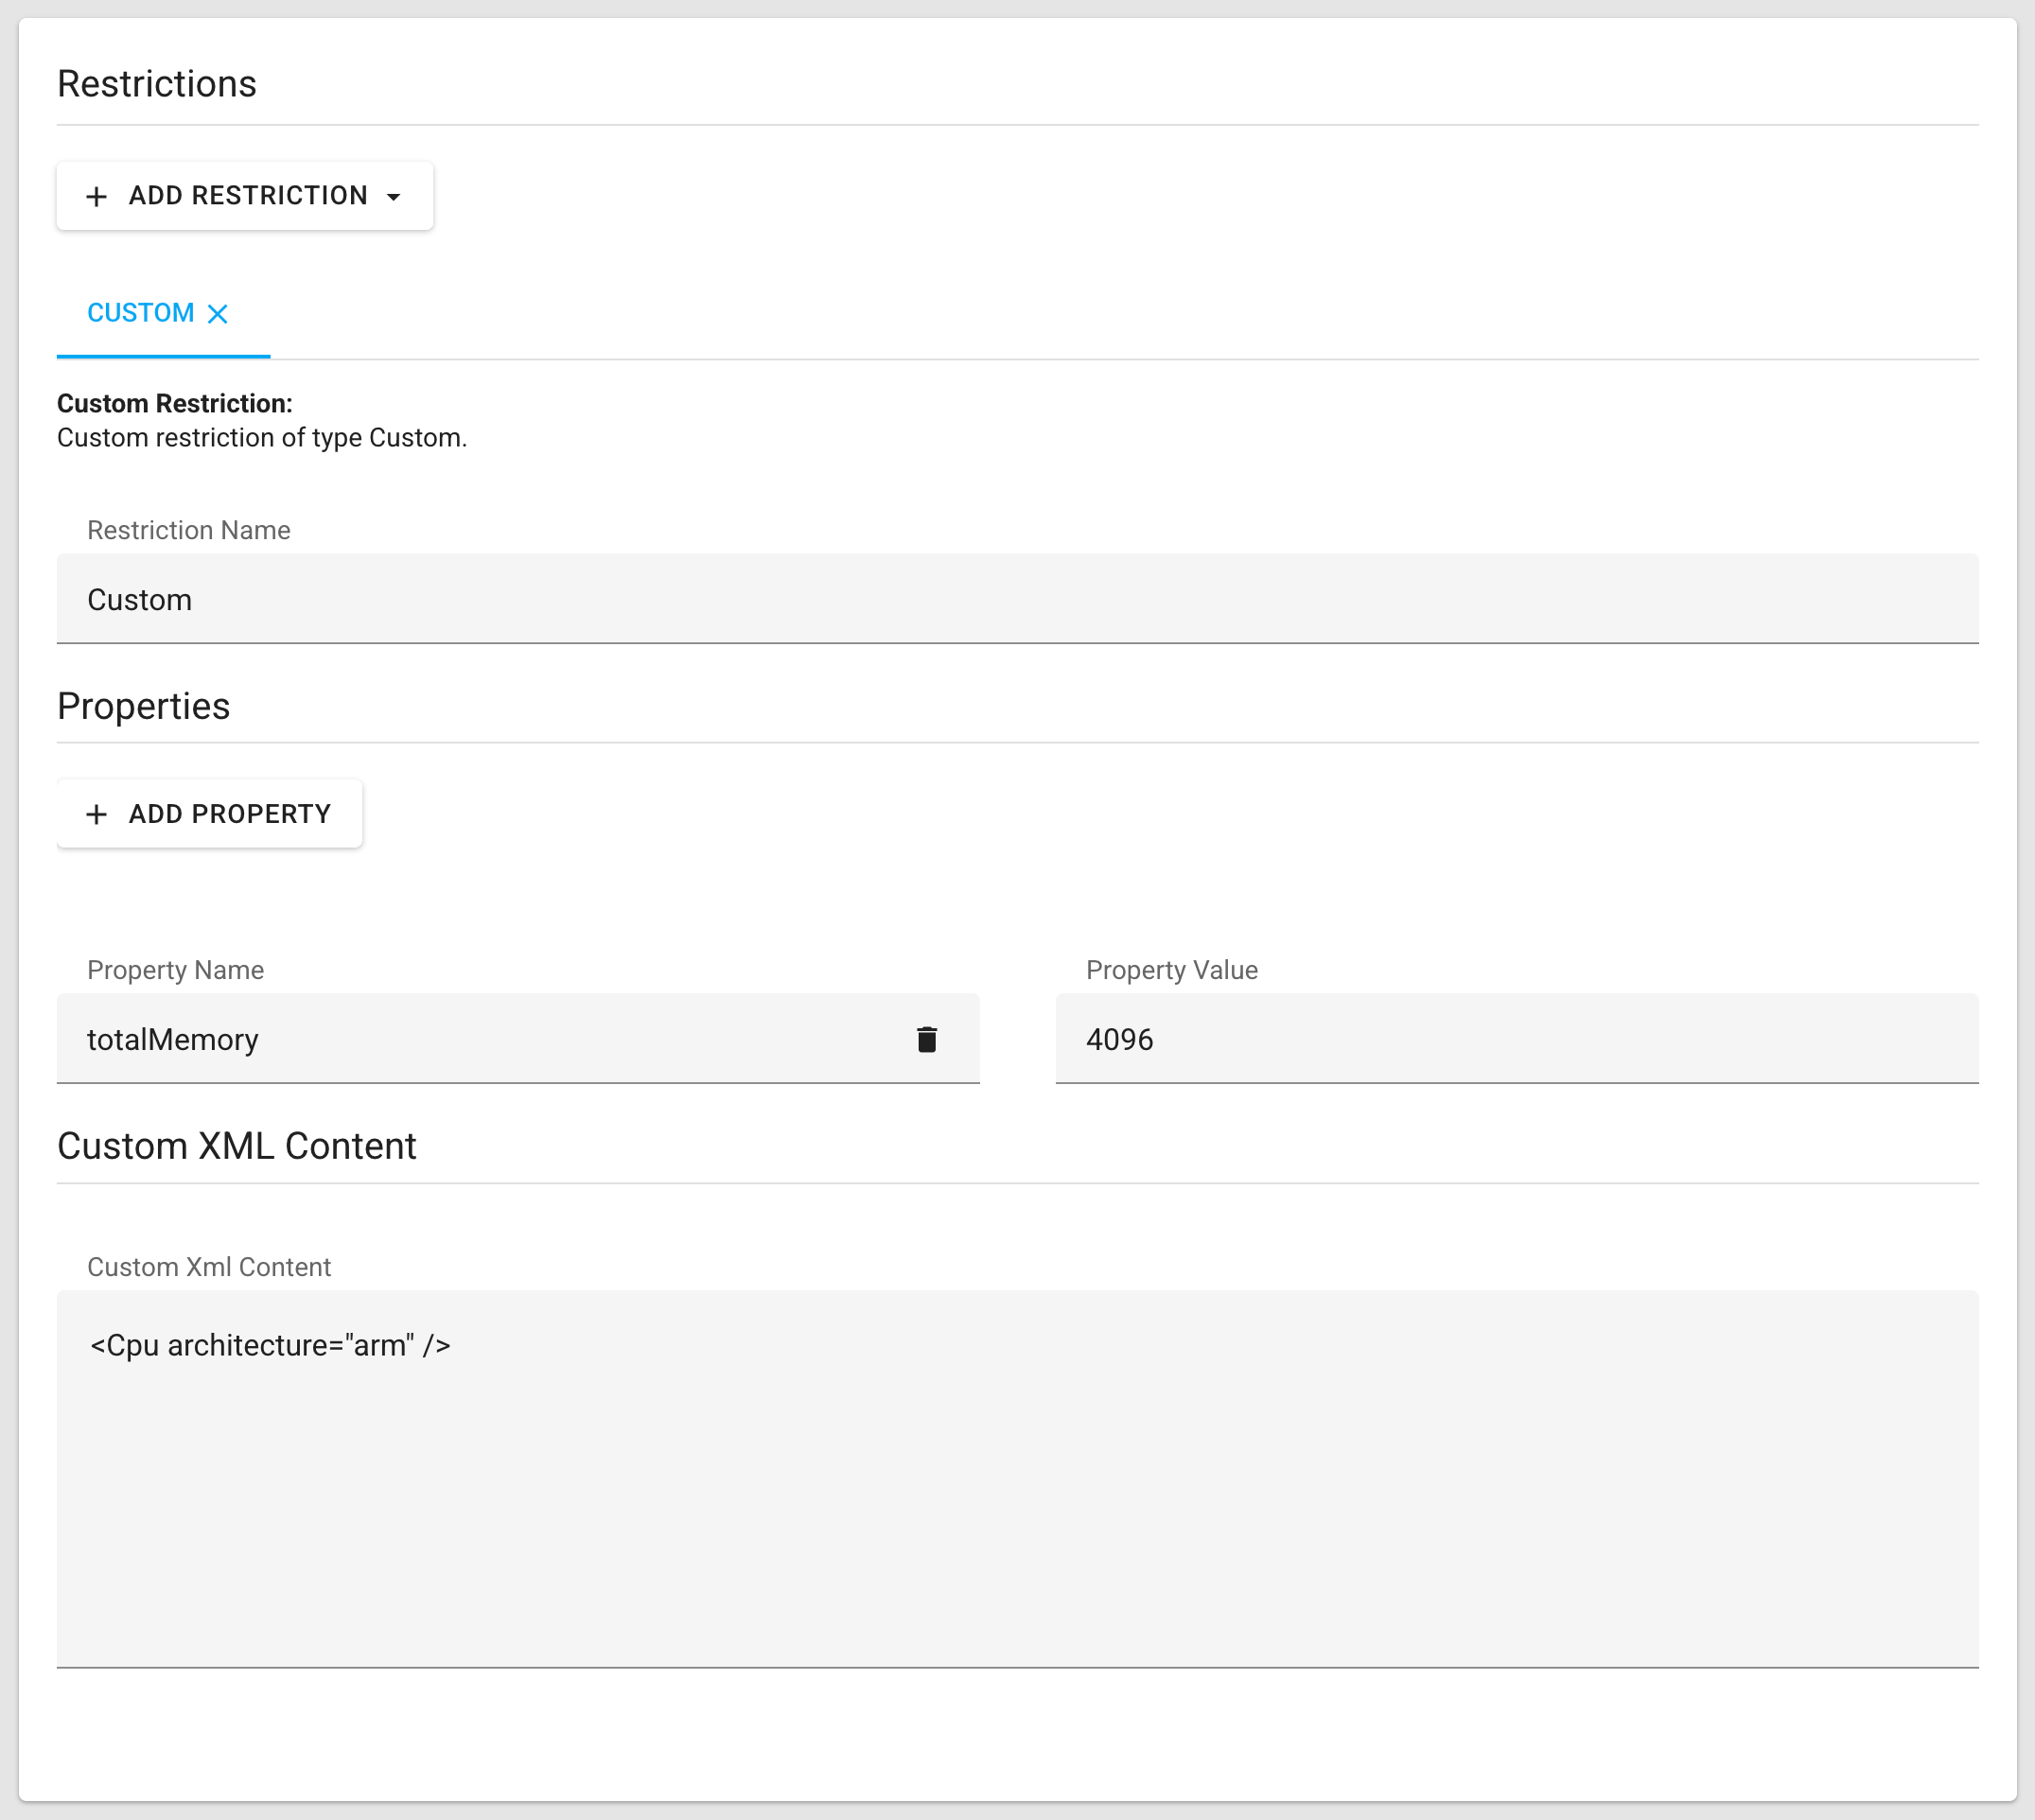
Task: Edit the Property Value field 4096
Action: [x=1515, y=1039]
